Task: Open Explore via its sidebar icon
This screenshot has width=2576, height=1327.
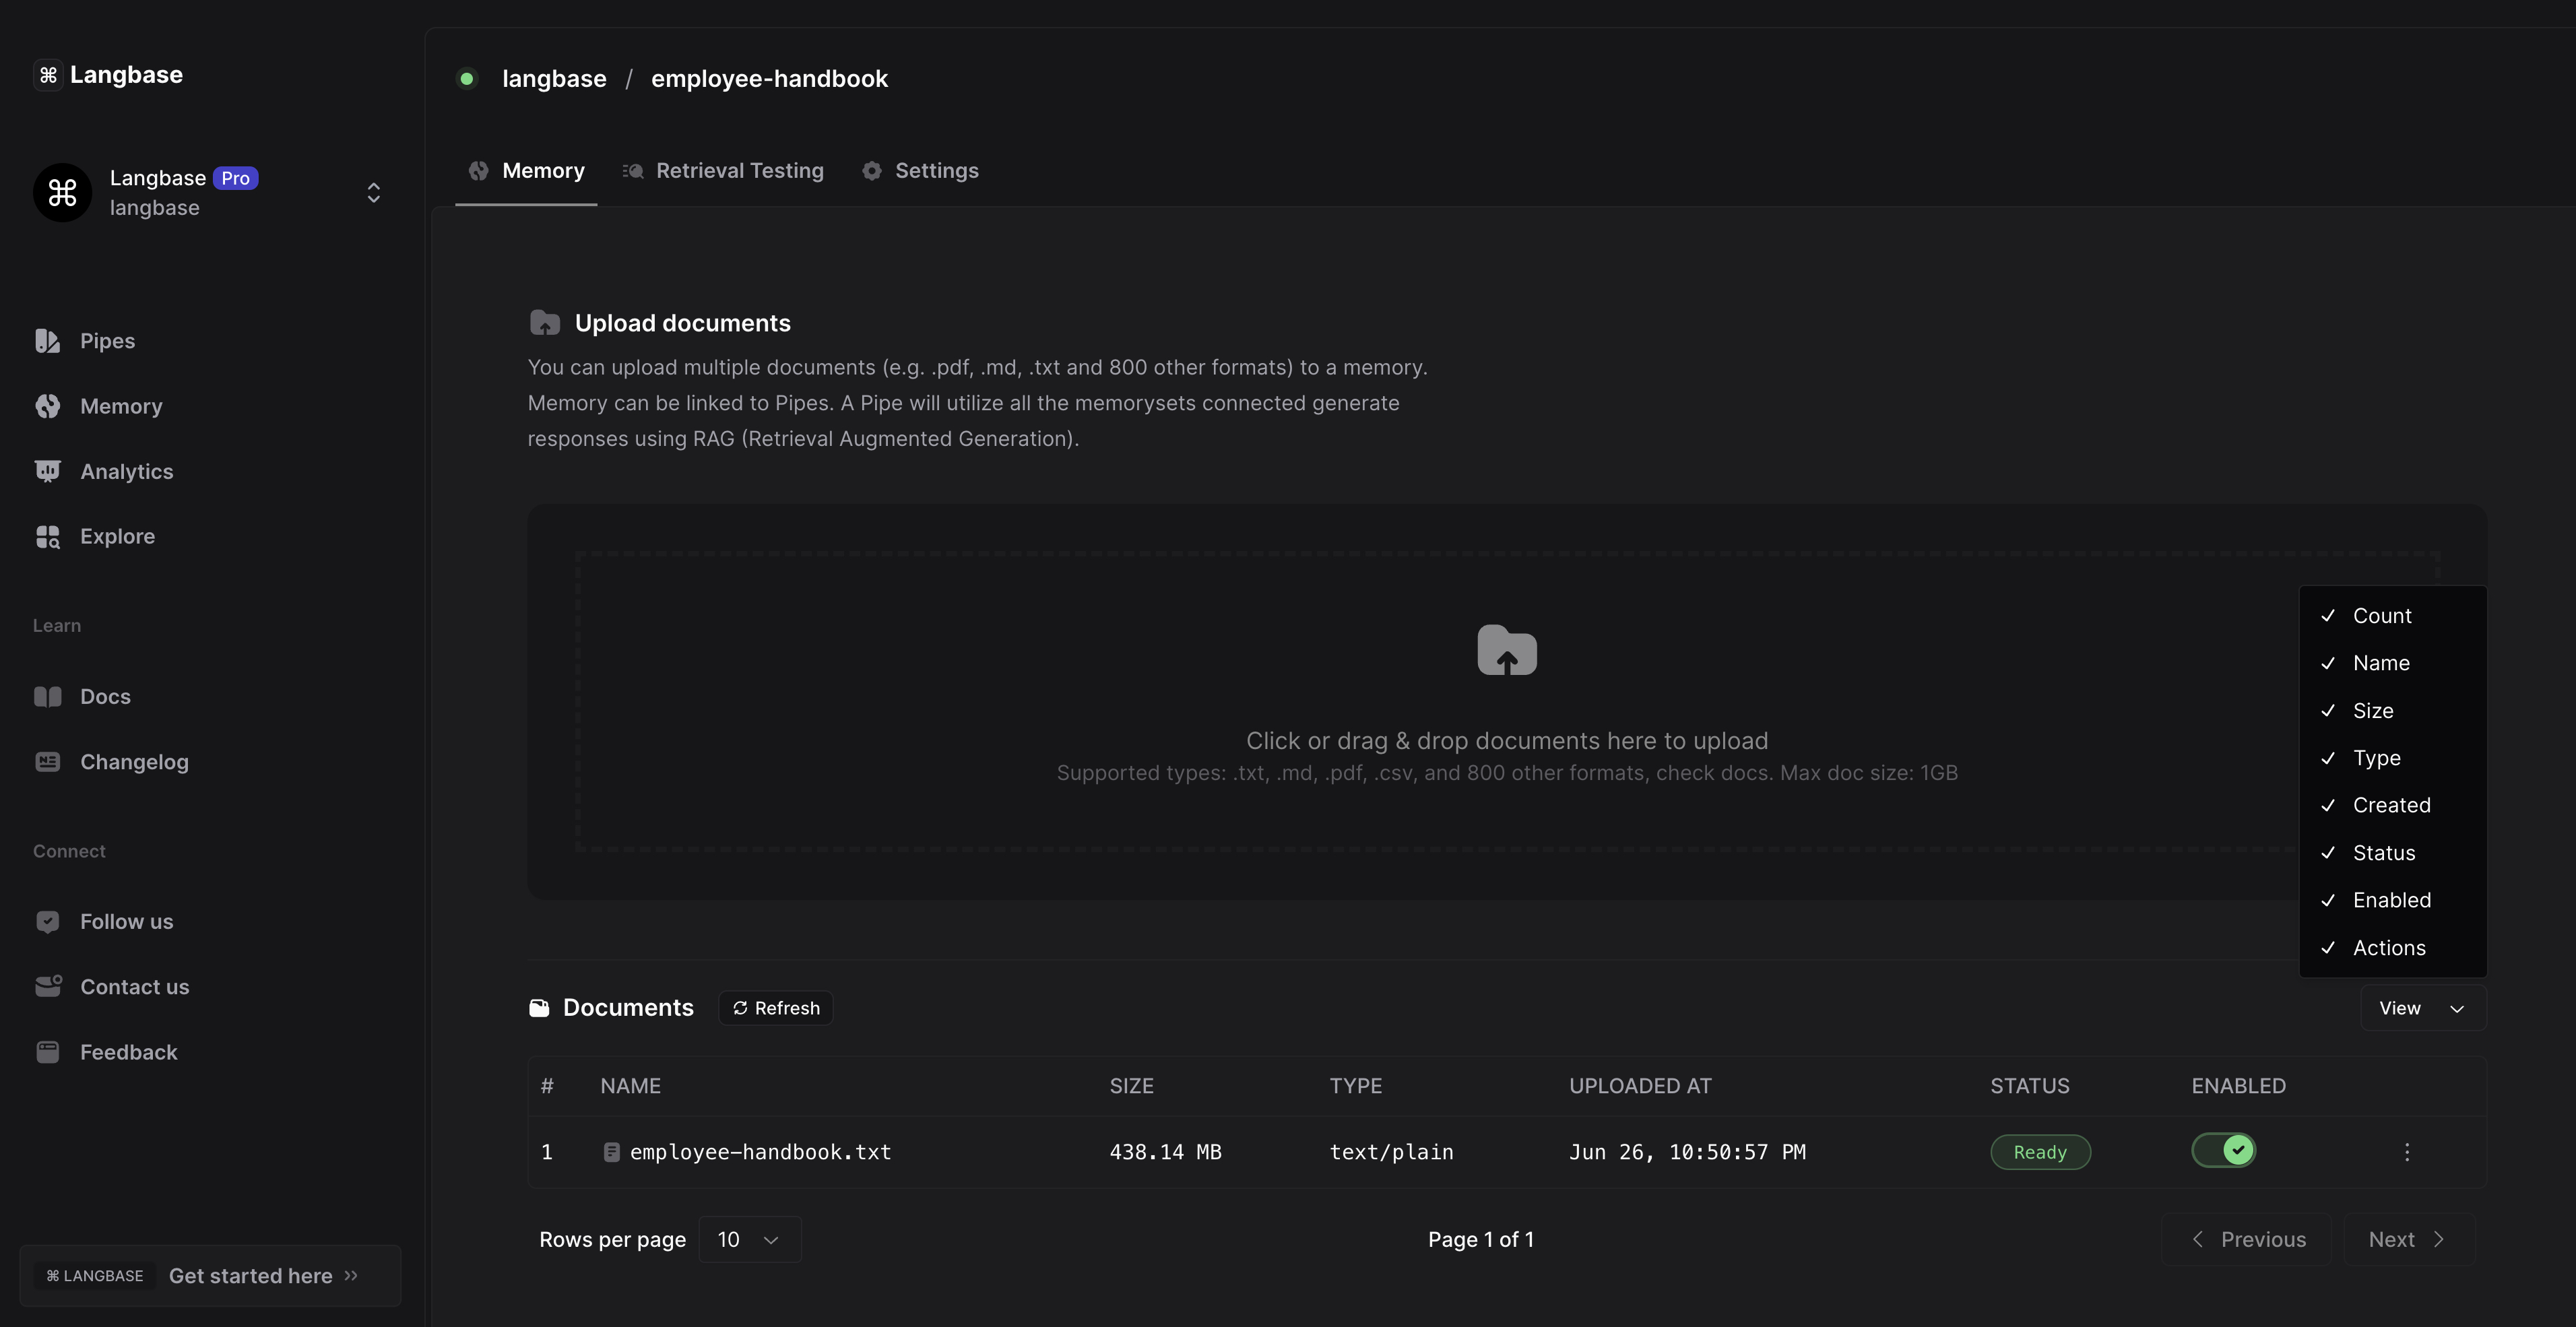Action: point(47,537)
